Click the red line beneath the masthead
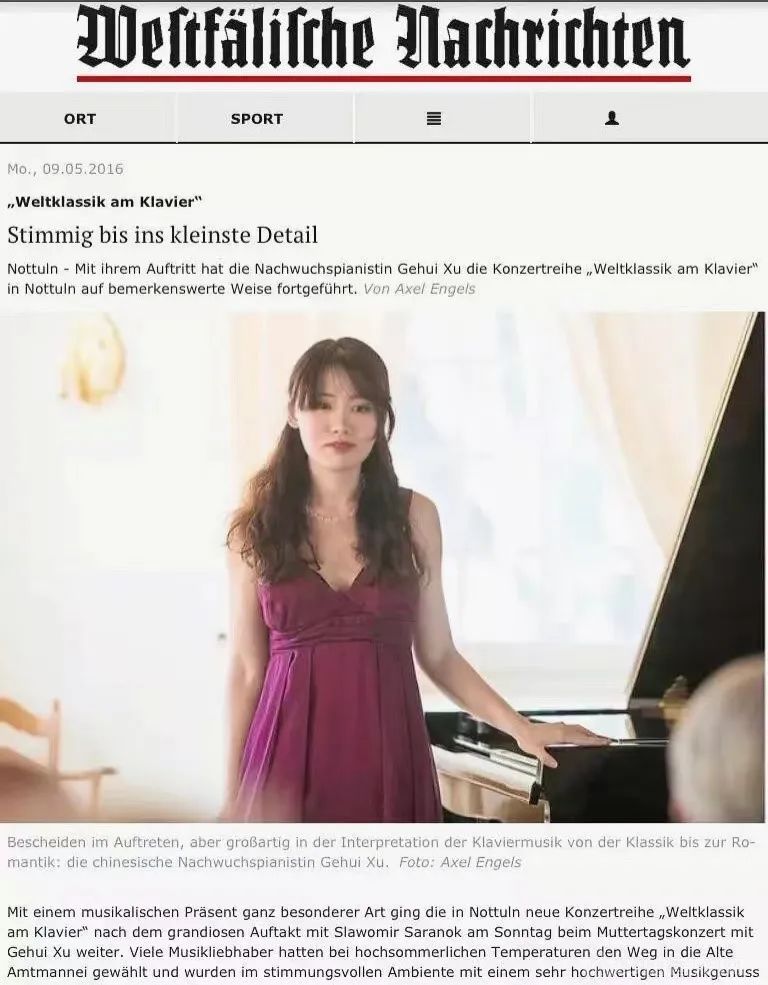Image resolution: width=768 pixels, height=985 pixels. tap(384, 79)
